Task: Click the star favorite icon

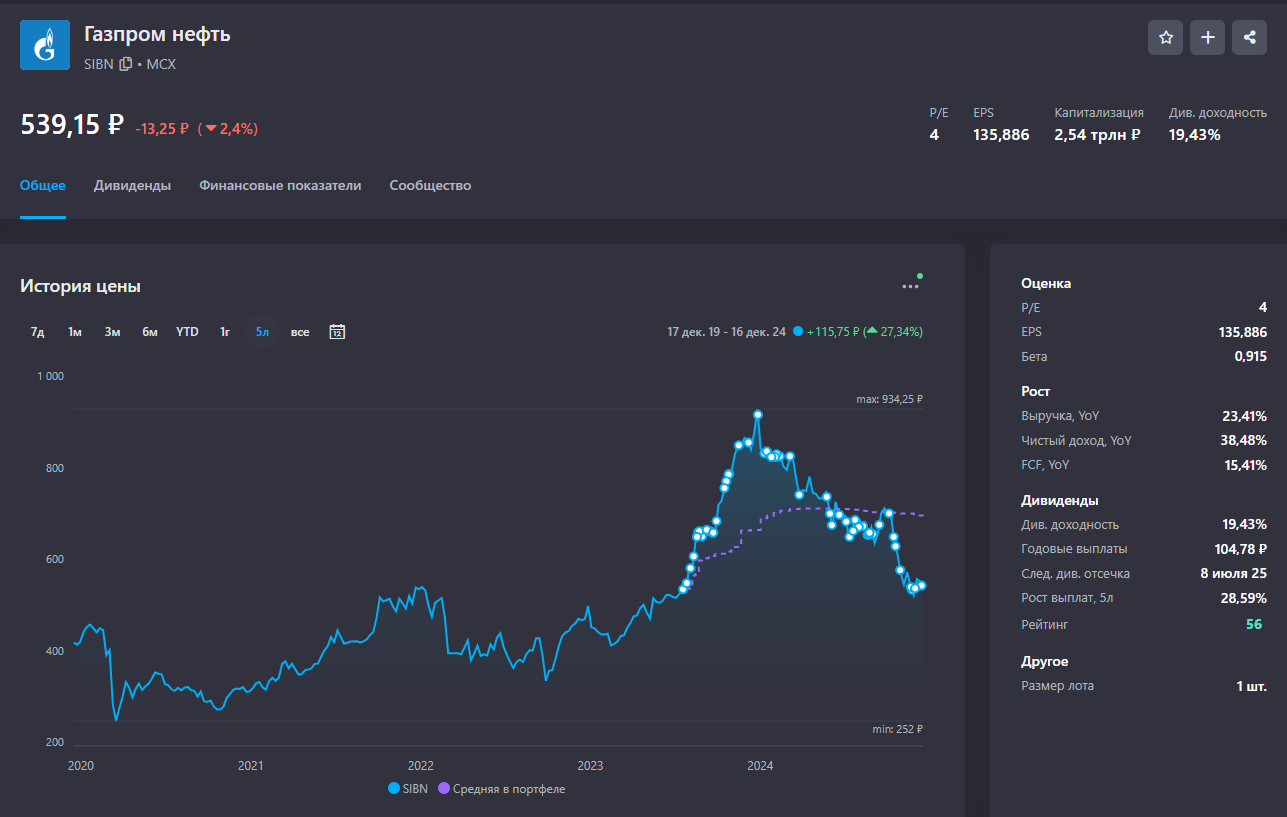Action: coord(1165,38)
